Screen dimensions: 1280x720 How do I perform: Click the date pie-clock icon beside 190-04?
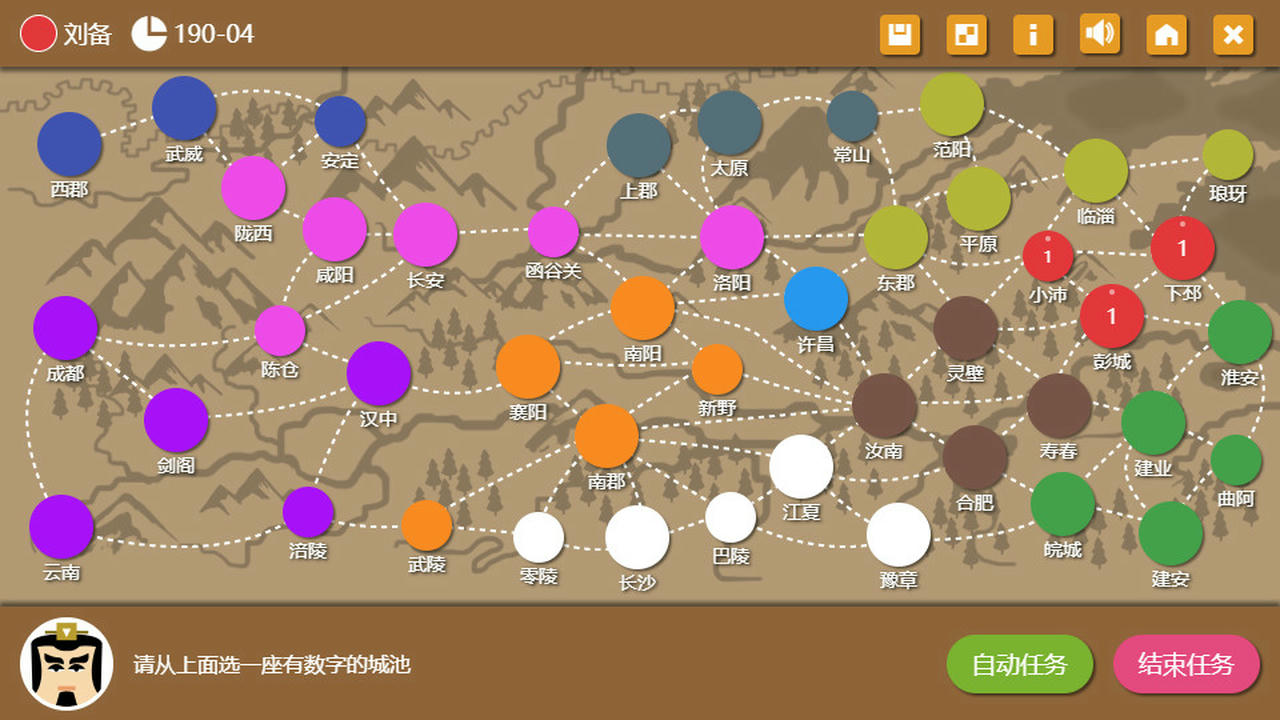(x=149, y=34)
